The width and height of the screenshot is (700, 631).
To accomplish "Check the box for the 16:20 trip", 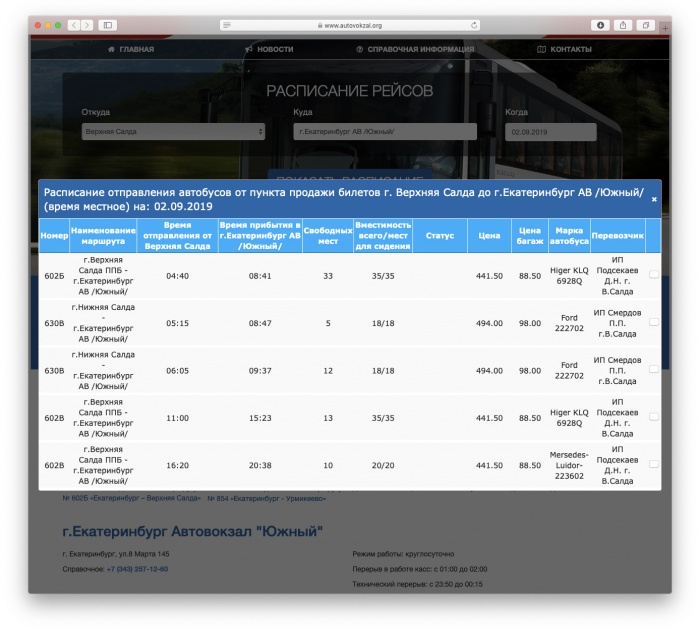I will pyautogui.click(x=654, y=464).
